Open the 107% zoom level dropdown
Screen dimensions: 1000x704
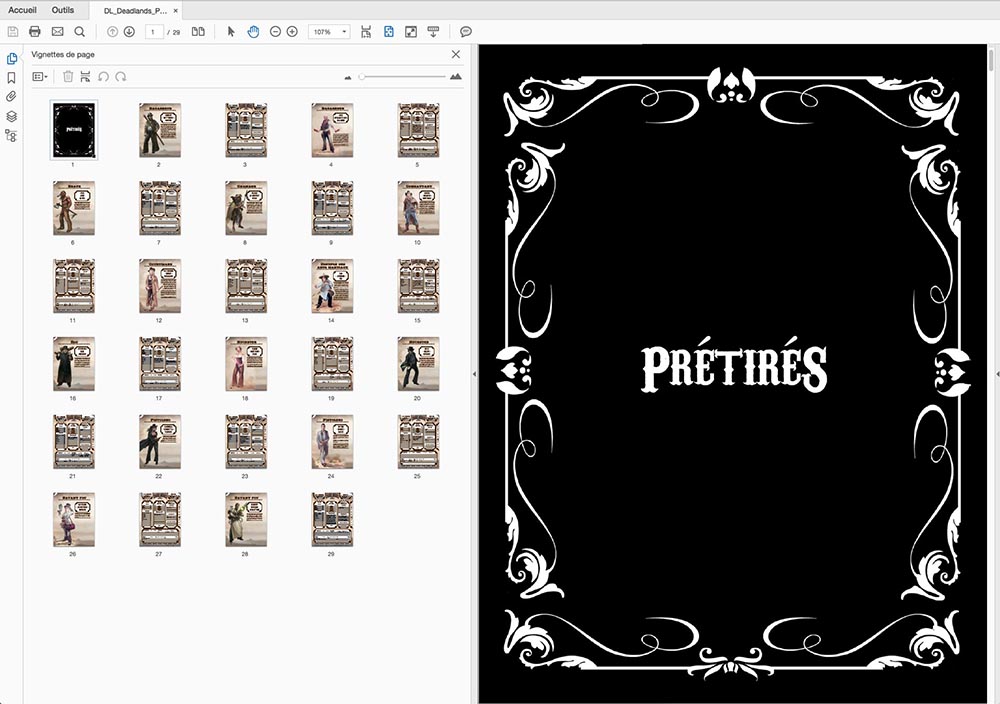344,32
